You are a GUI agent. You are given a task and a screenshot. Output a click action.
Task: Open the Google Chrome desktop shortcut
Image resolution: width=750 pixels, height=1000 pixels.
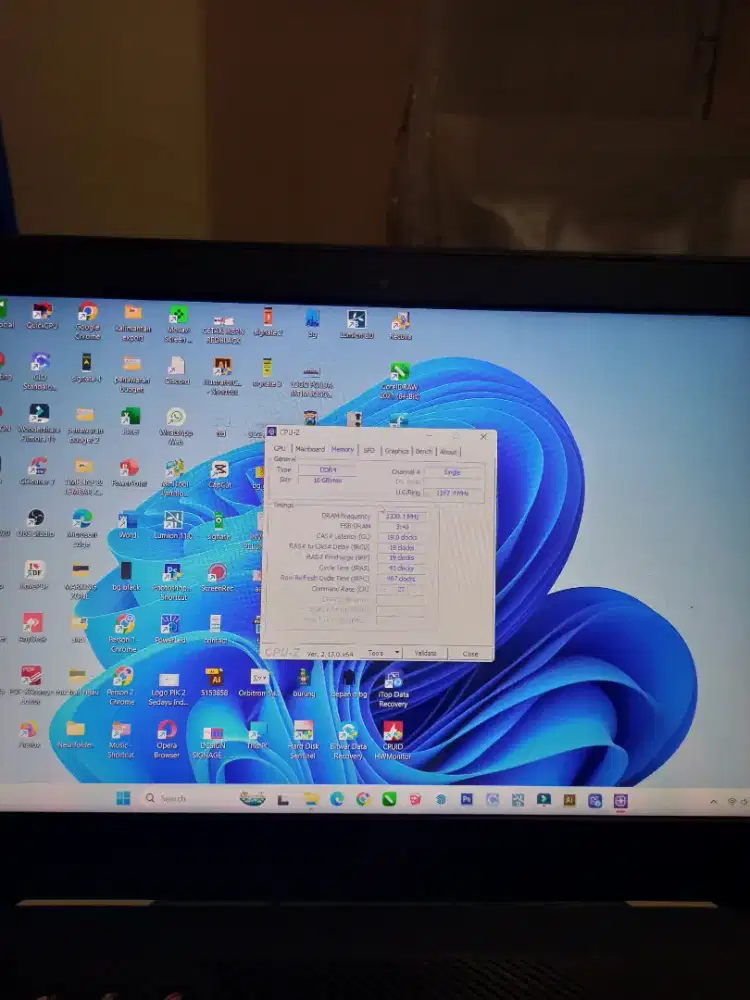(x=87, y=321)
